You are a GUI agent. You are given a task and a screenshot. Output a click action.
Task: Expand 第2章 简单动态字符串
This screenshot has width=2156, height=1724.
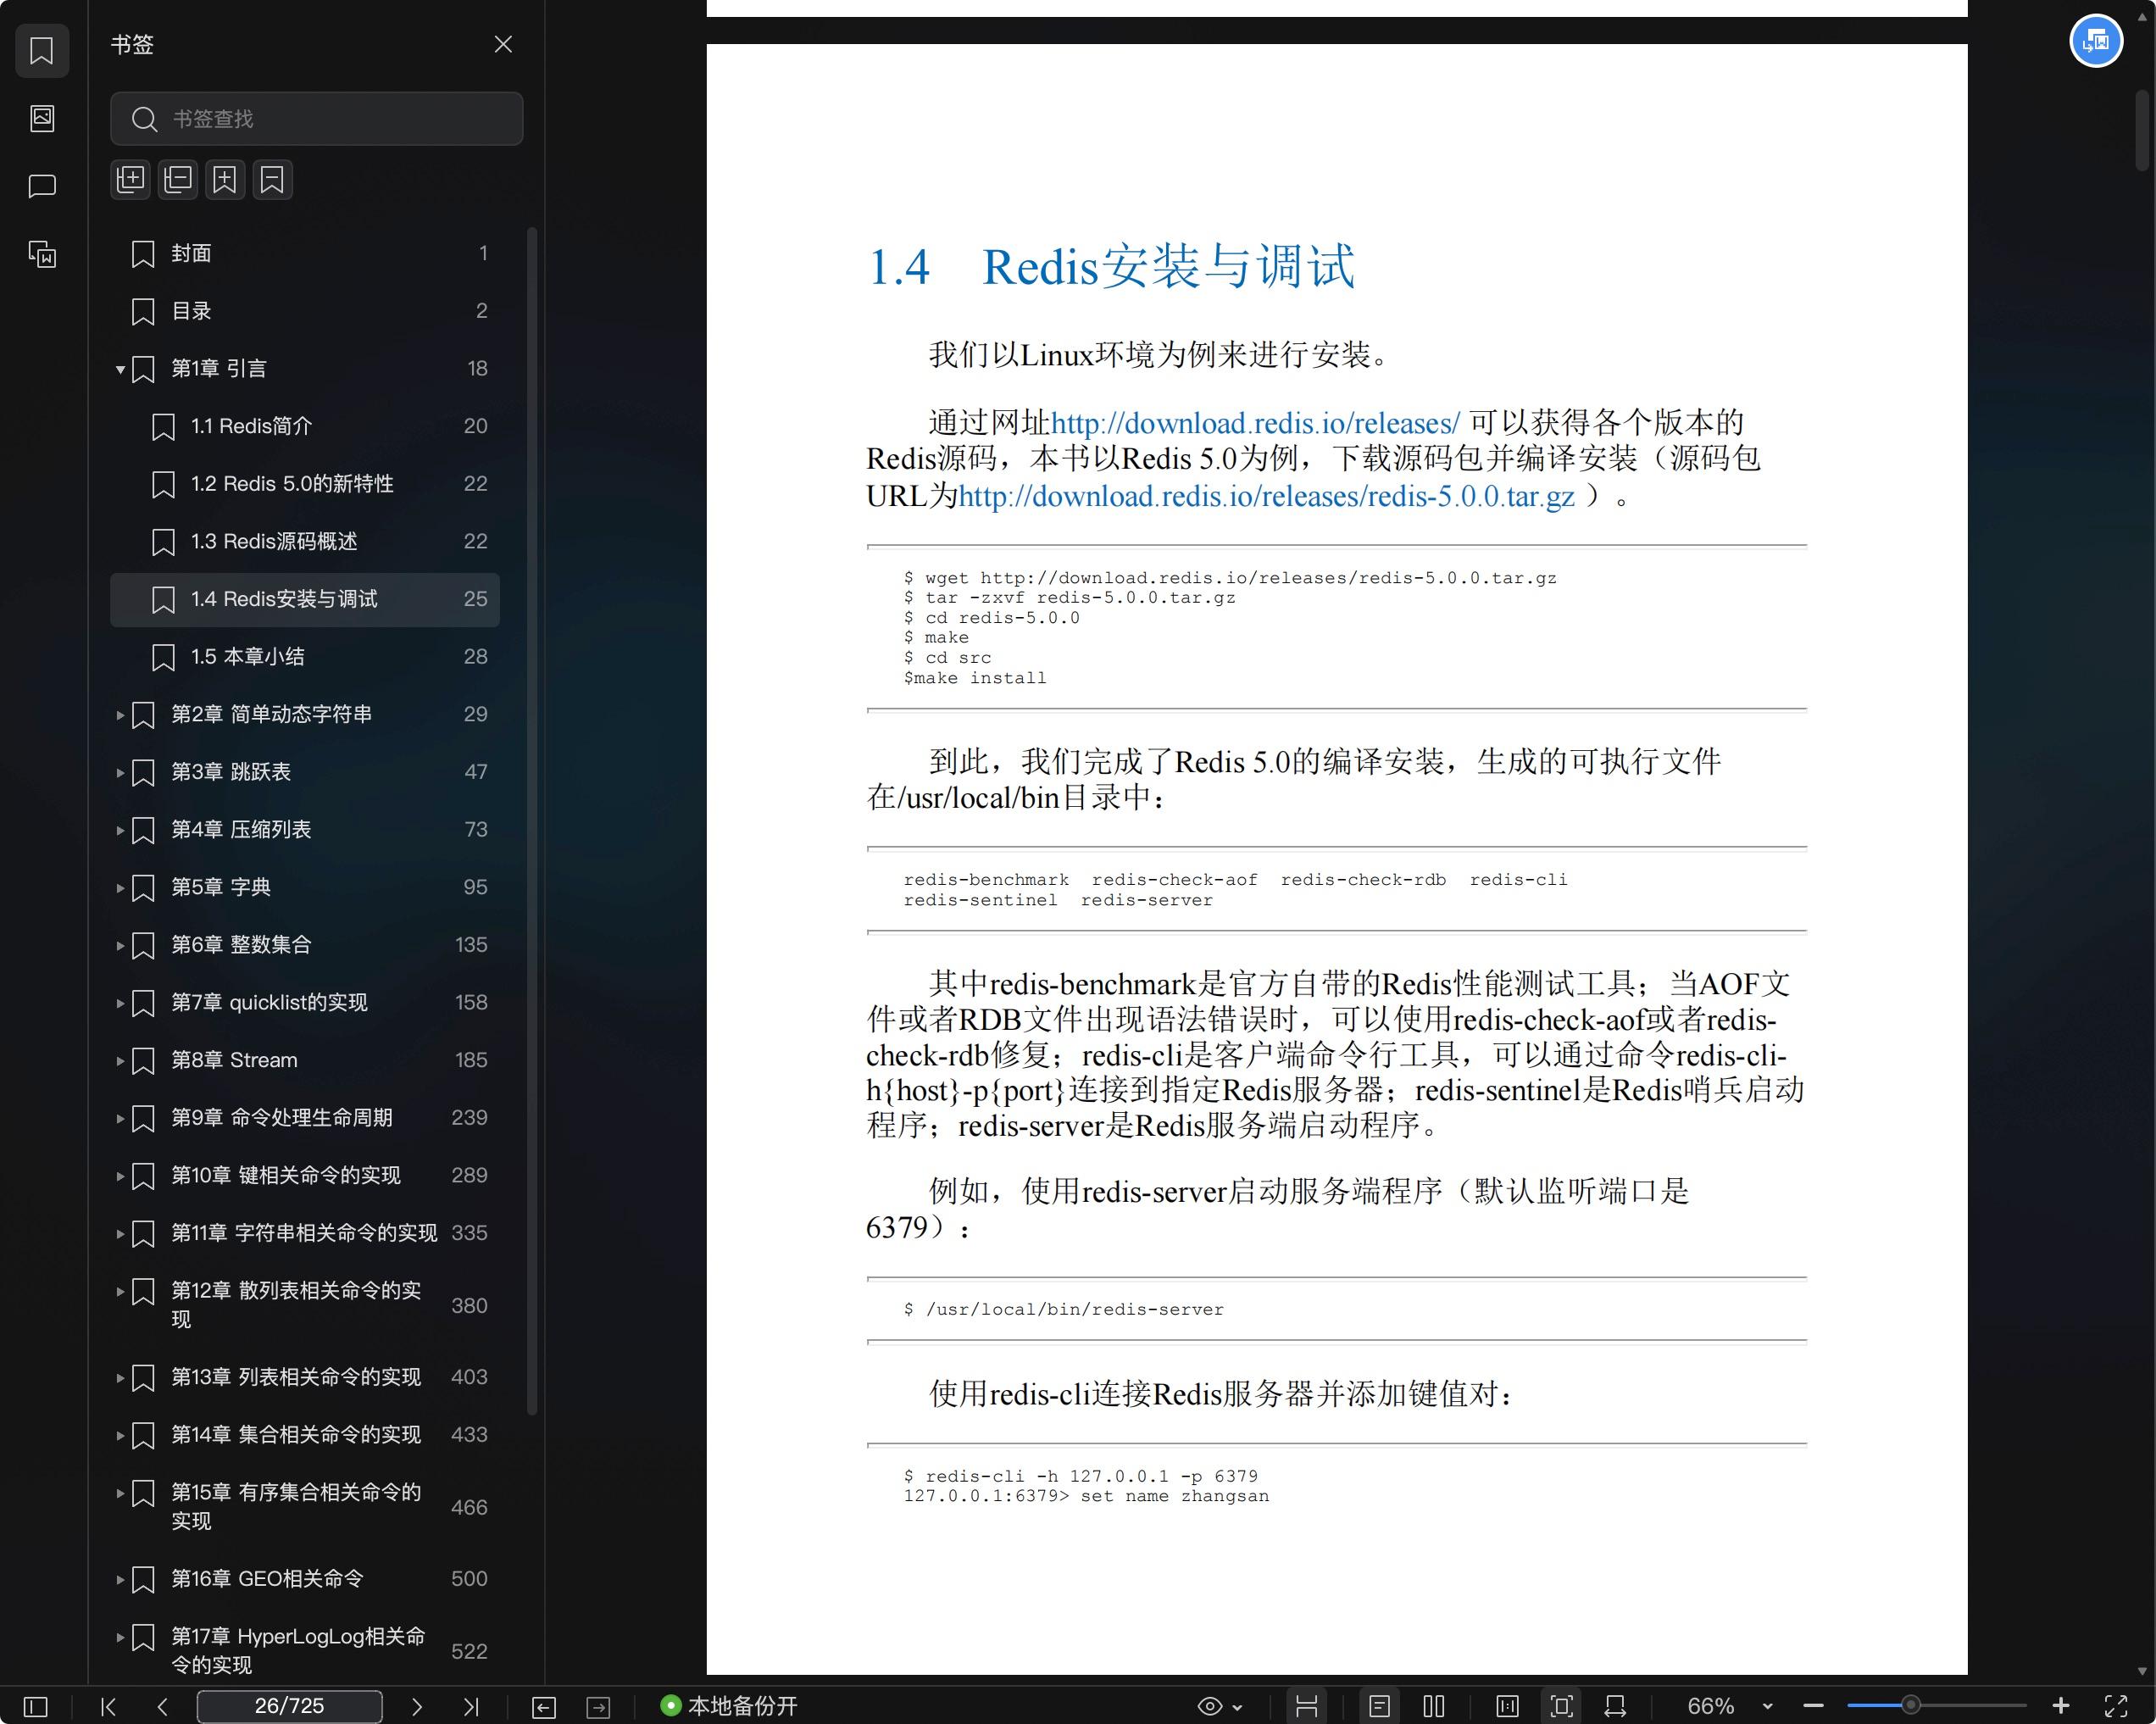pyautogui.click(x=120, y=715)
